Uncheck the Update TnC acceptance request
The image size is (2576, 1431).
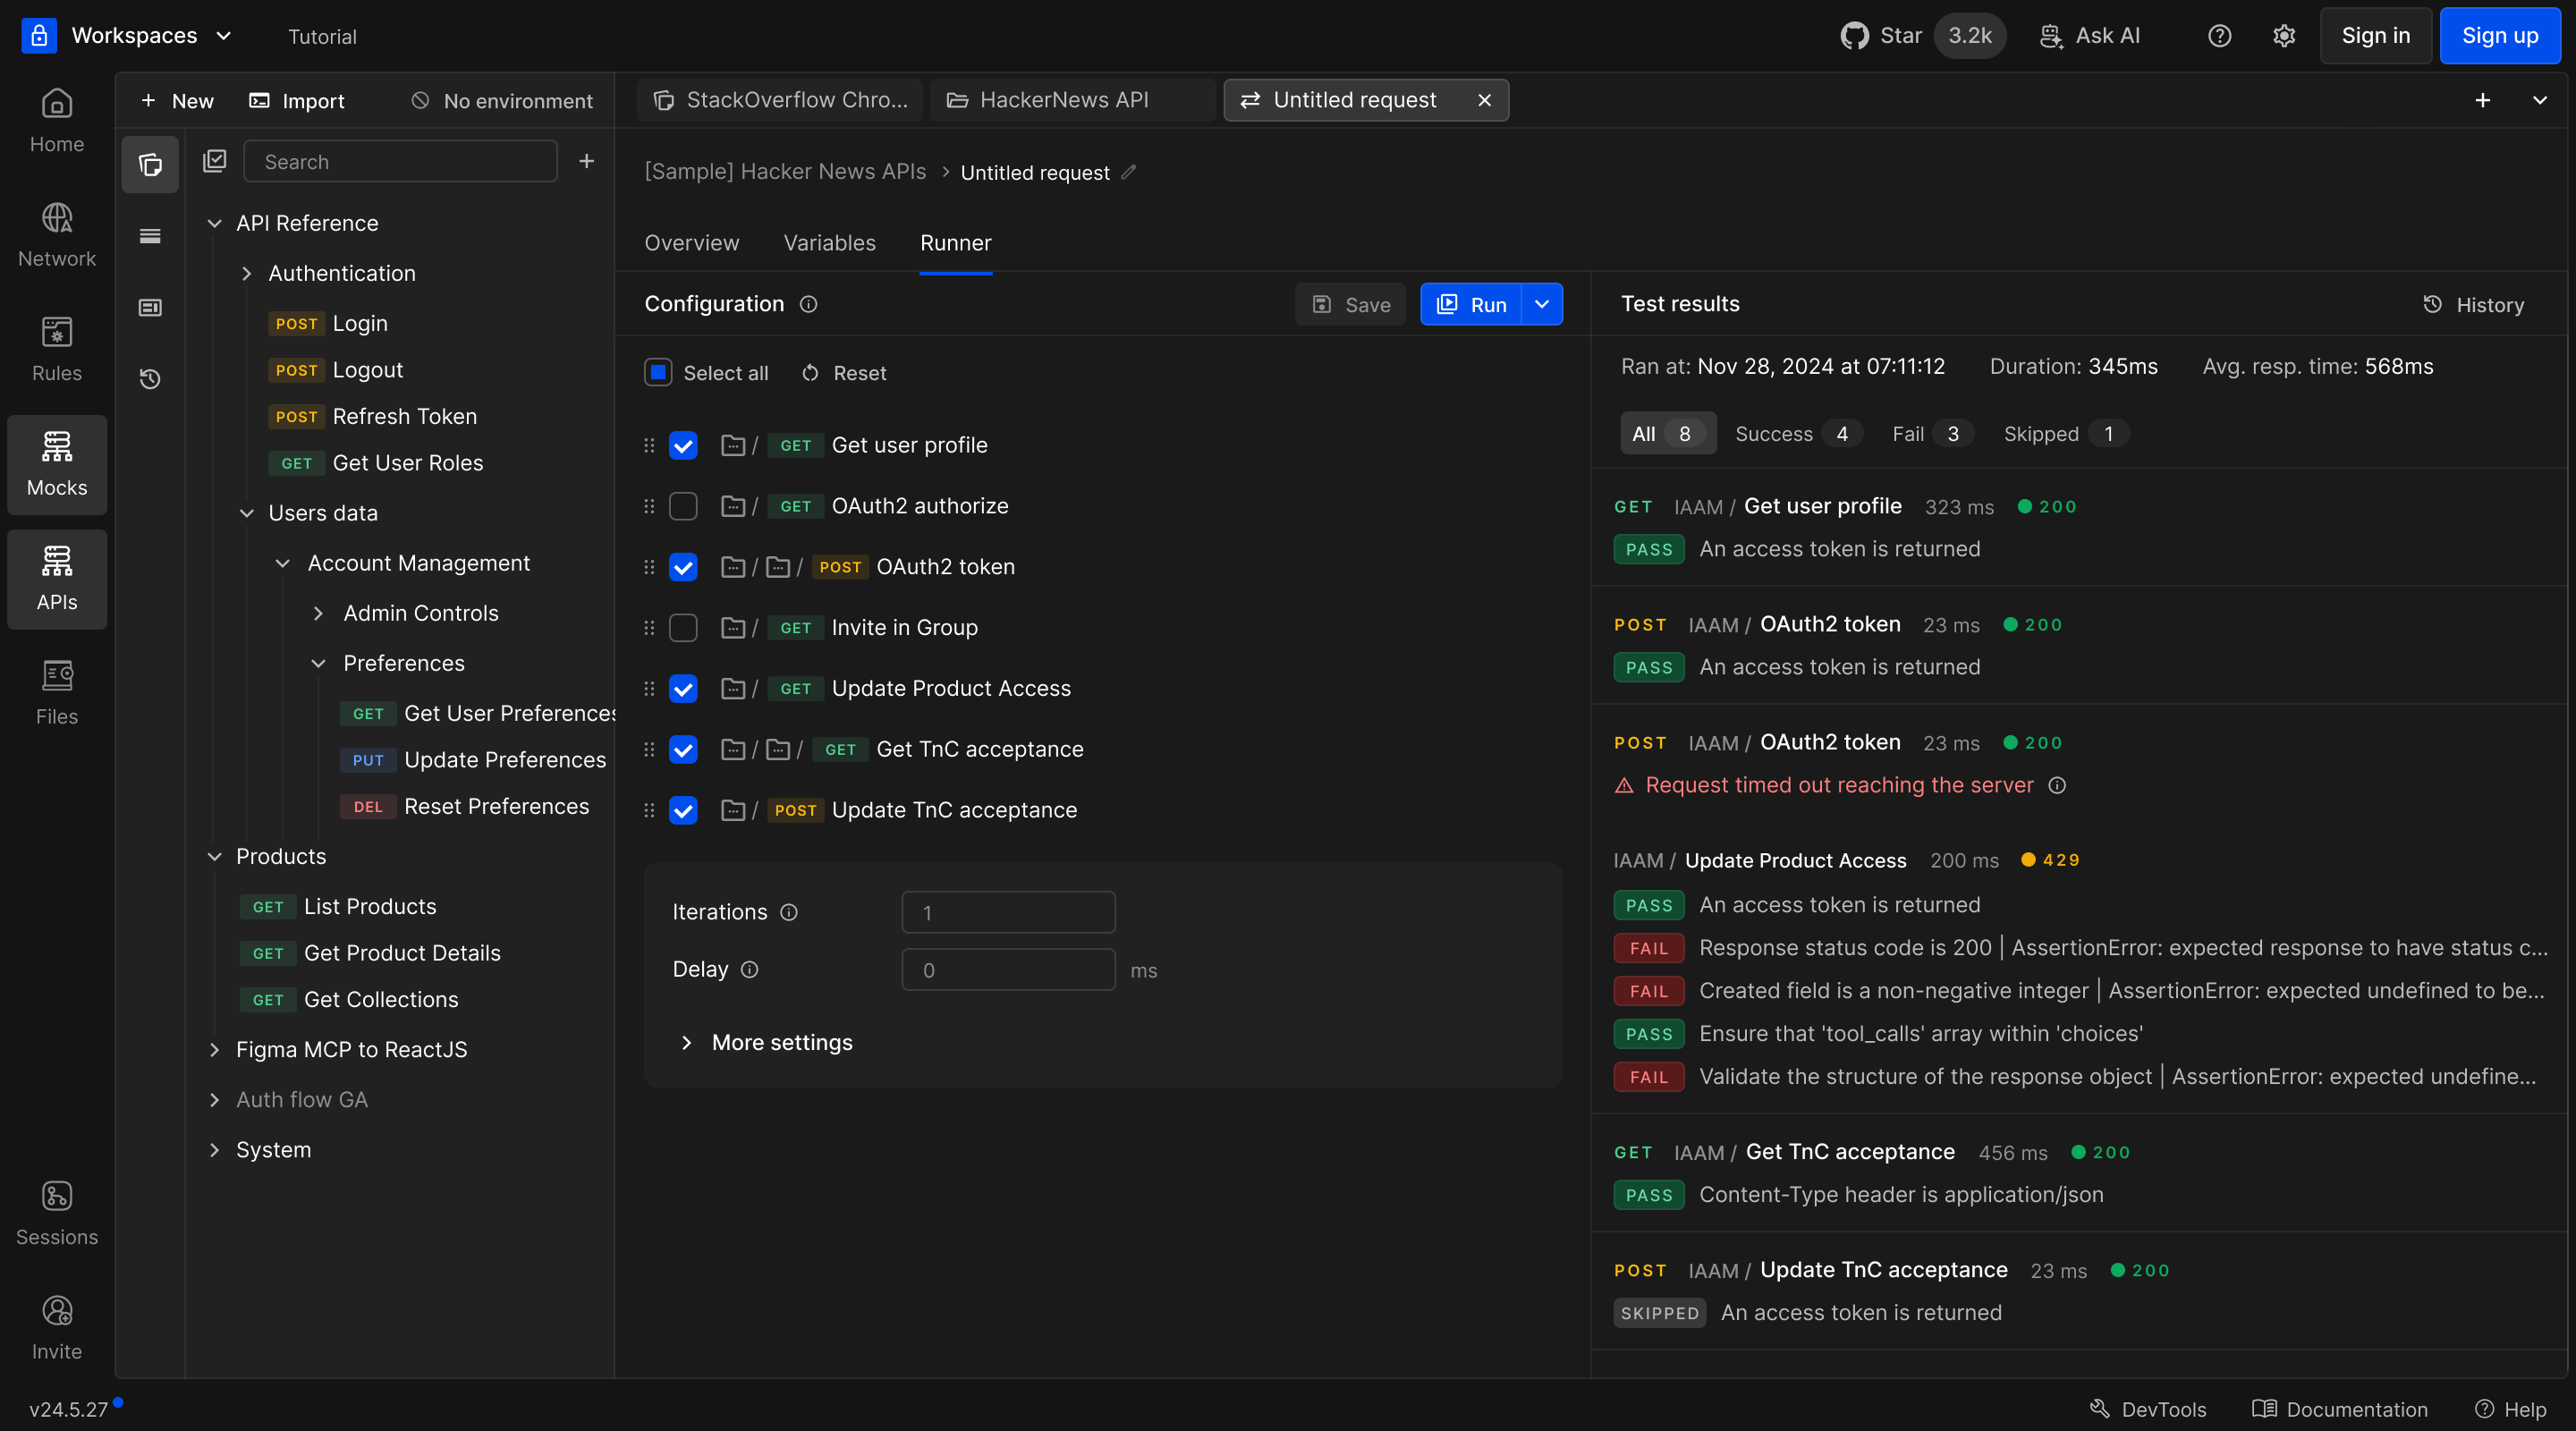(x=683, y=810)
